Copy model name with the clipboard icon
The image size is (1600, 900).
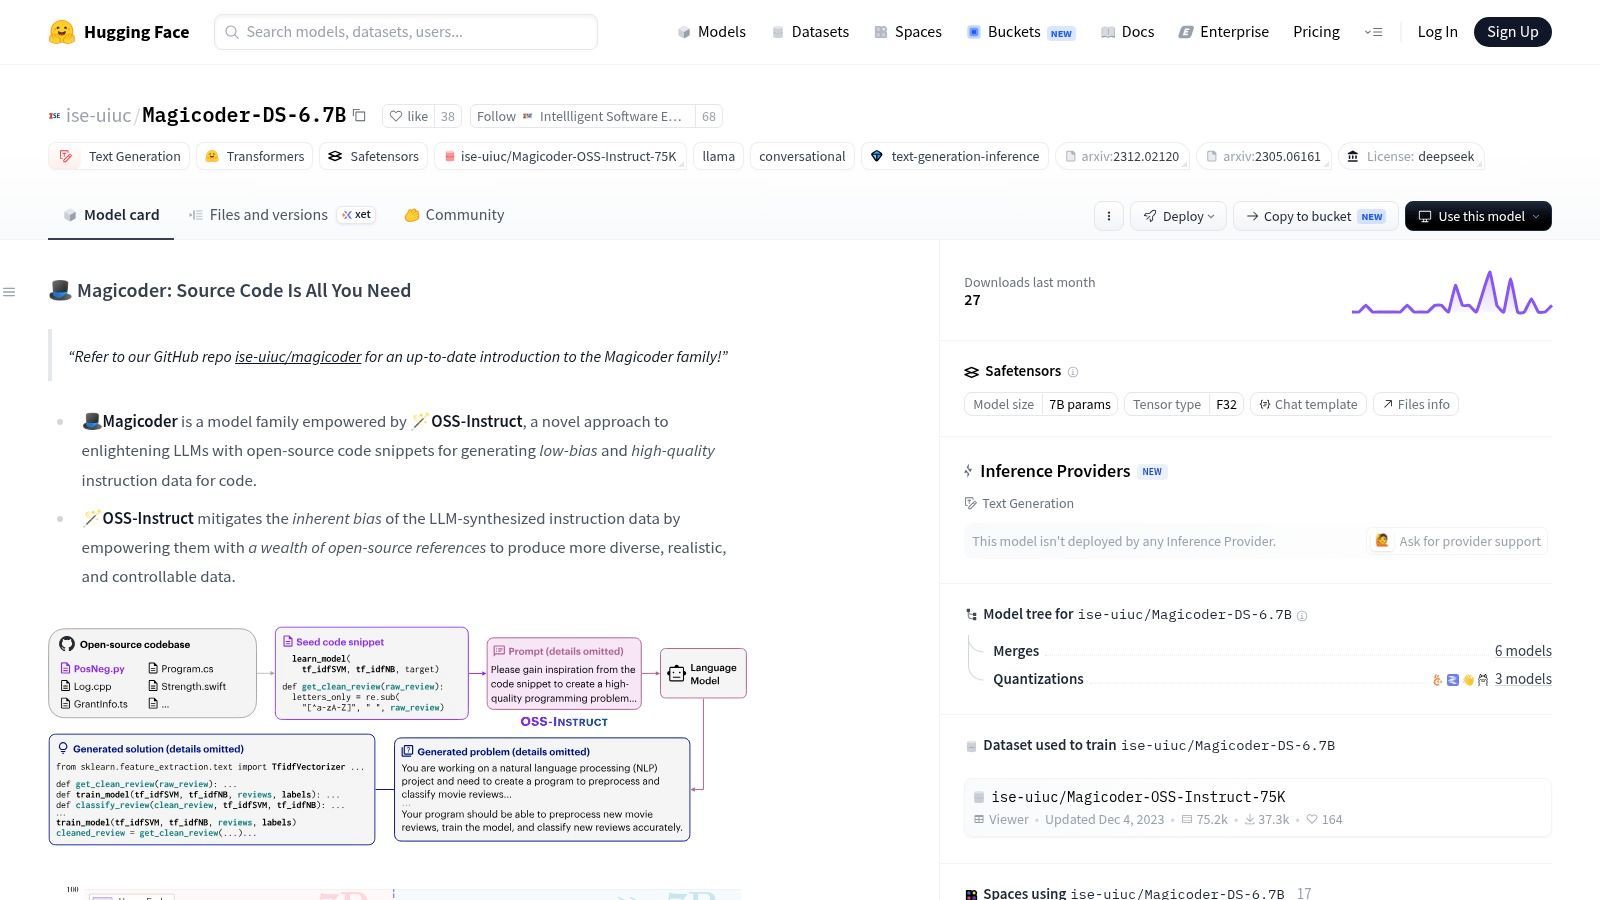pos(359,116)
